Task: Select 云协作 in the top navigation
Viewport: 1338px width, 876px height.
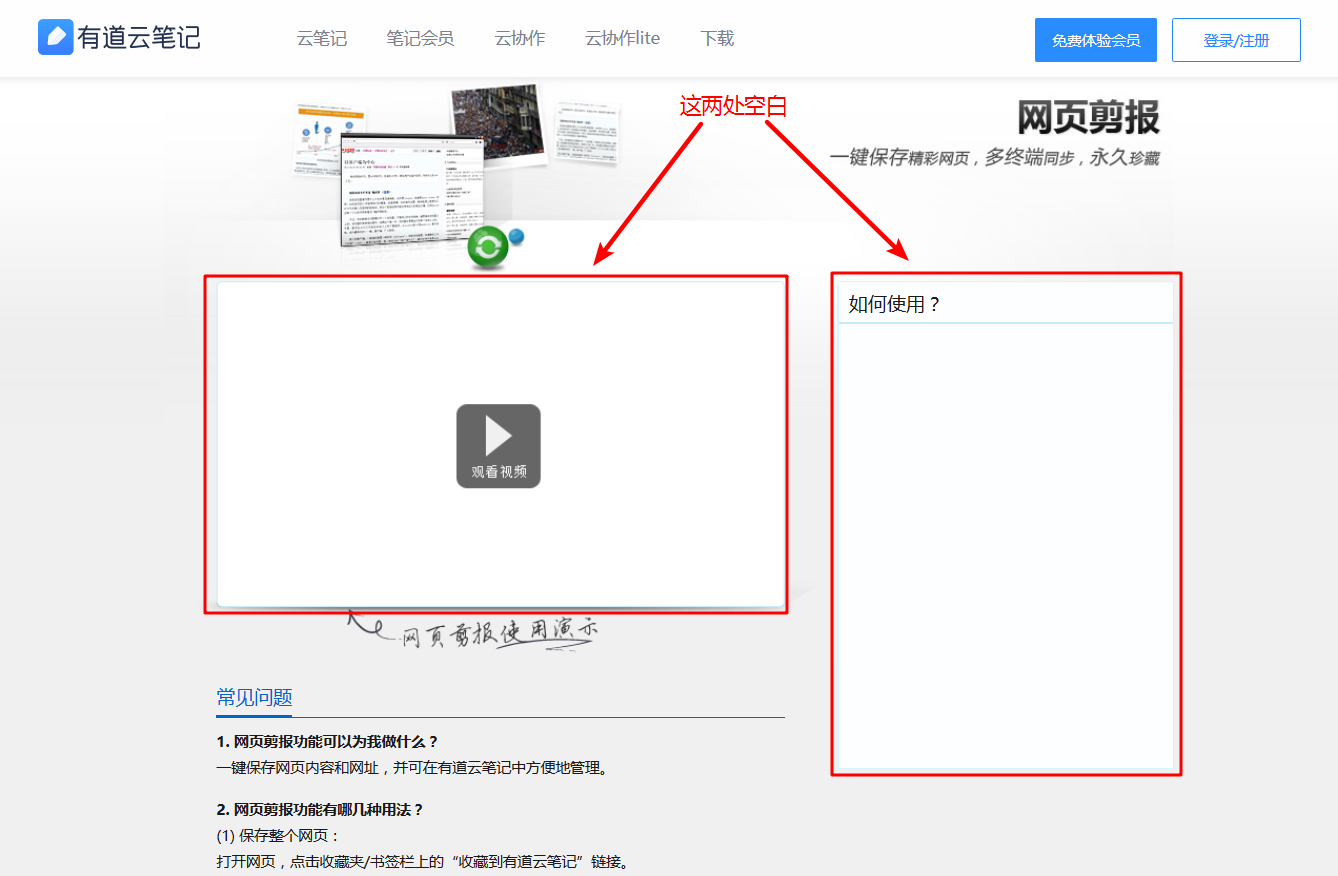Action: [x=519, y=38]
